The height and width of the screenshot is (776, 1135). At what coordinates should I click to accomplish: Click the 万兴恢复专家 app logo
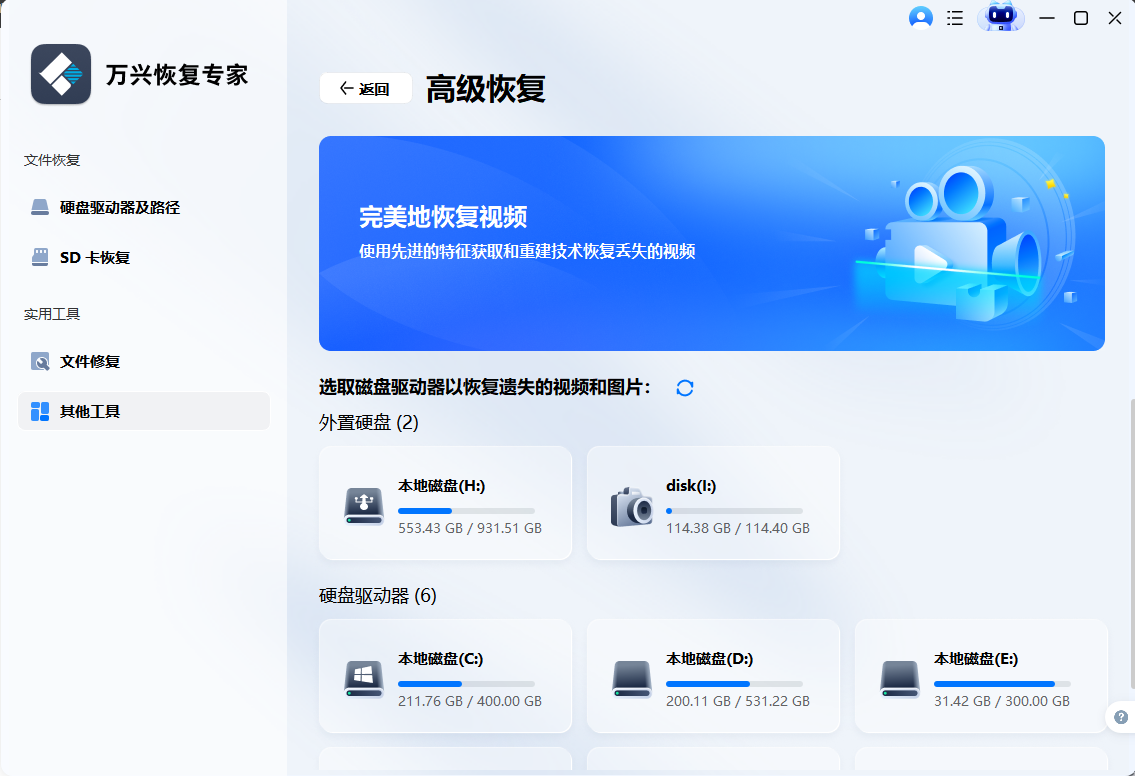tap(60, 74)
